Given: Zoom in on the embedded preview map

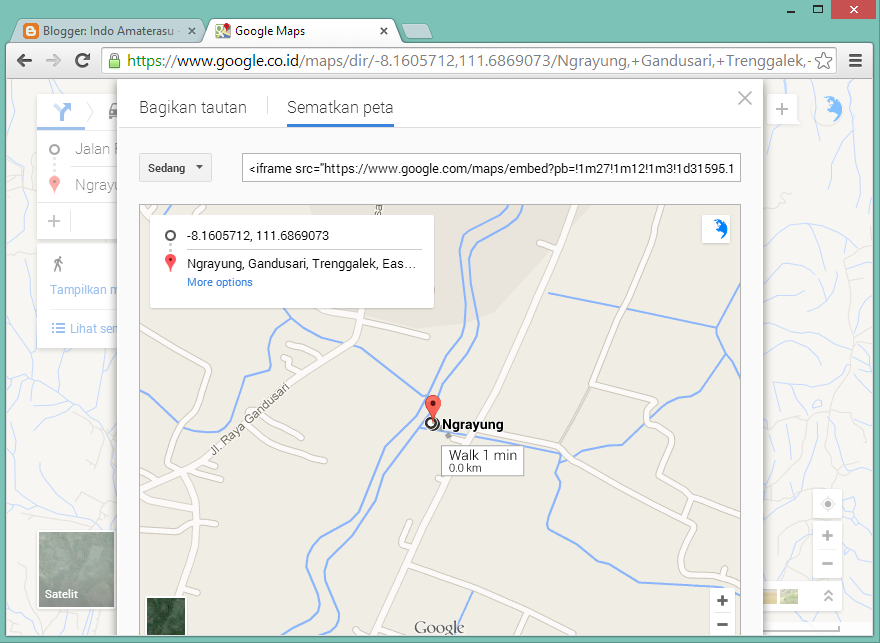Looking at the screenshot, I should click(722, 601).
